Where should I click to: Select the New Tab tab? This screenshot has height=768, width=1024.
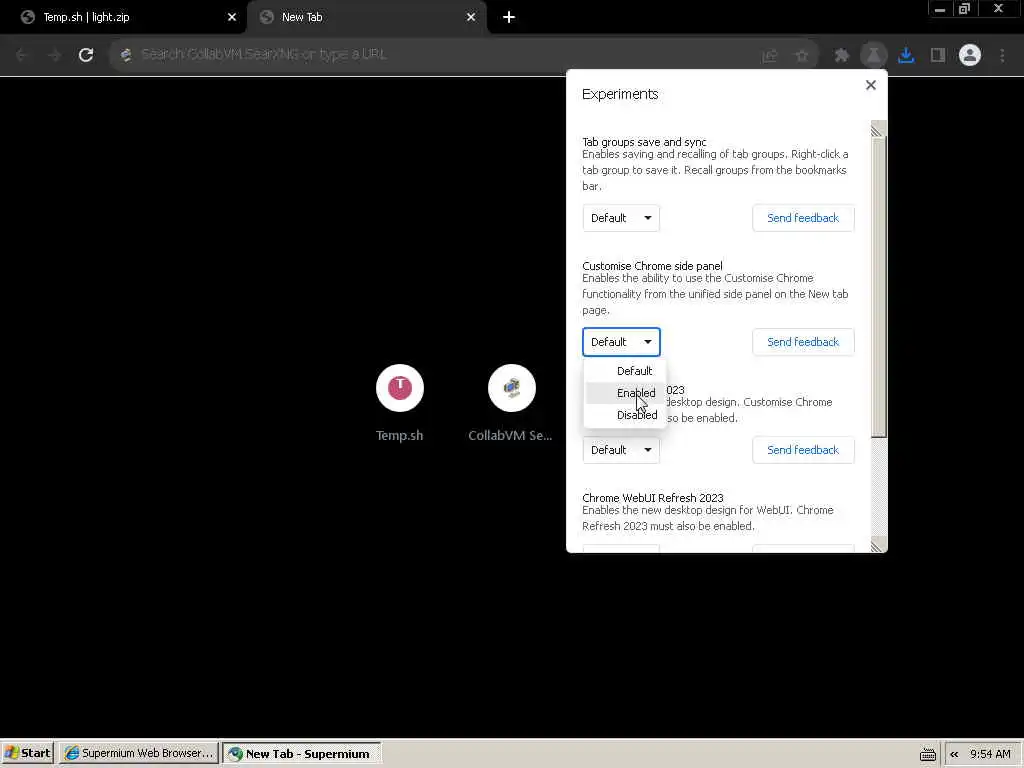point(366,17)
